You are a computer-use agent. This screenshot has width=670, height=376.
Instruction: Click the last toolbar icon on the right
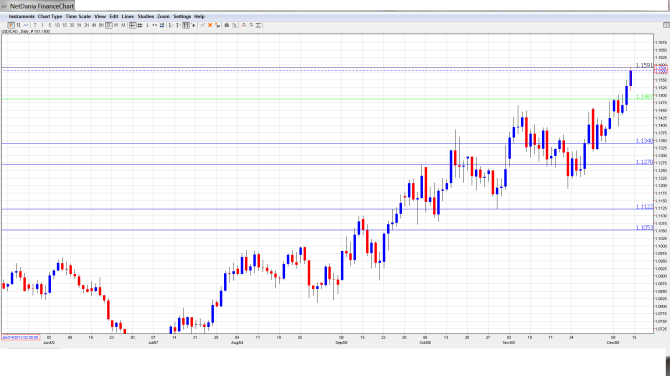coord(258,25)
